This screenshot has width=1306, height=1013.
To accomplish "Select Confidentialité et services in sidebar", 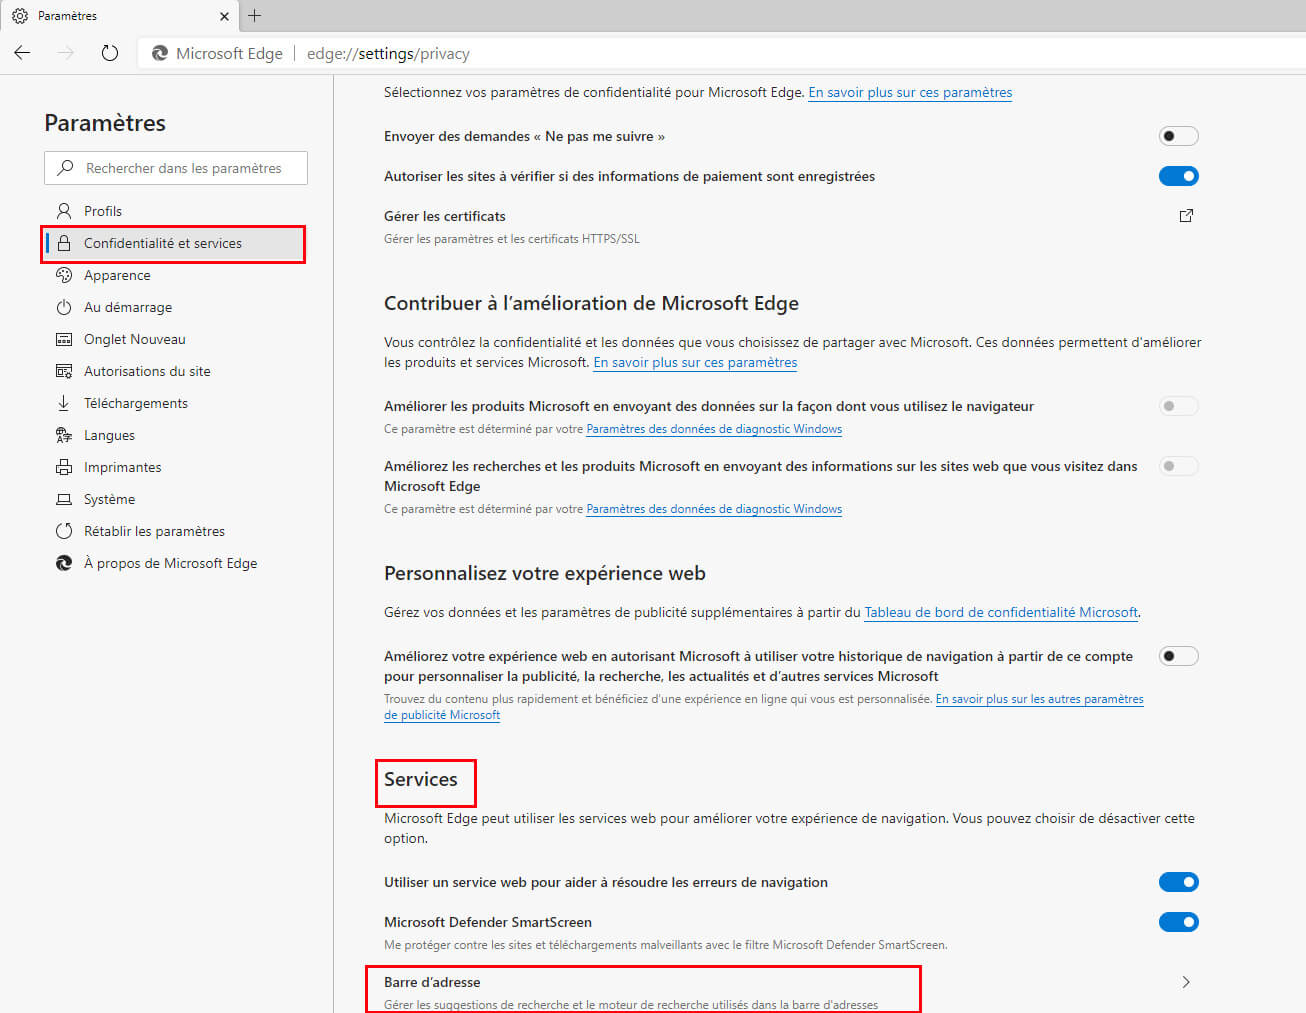I will [x=176, y=243].
